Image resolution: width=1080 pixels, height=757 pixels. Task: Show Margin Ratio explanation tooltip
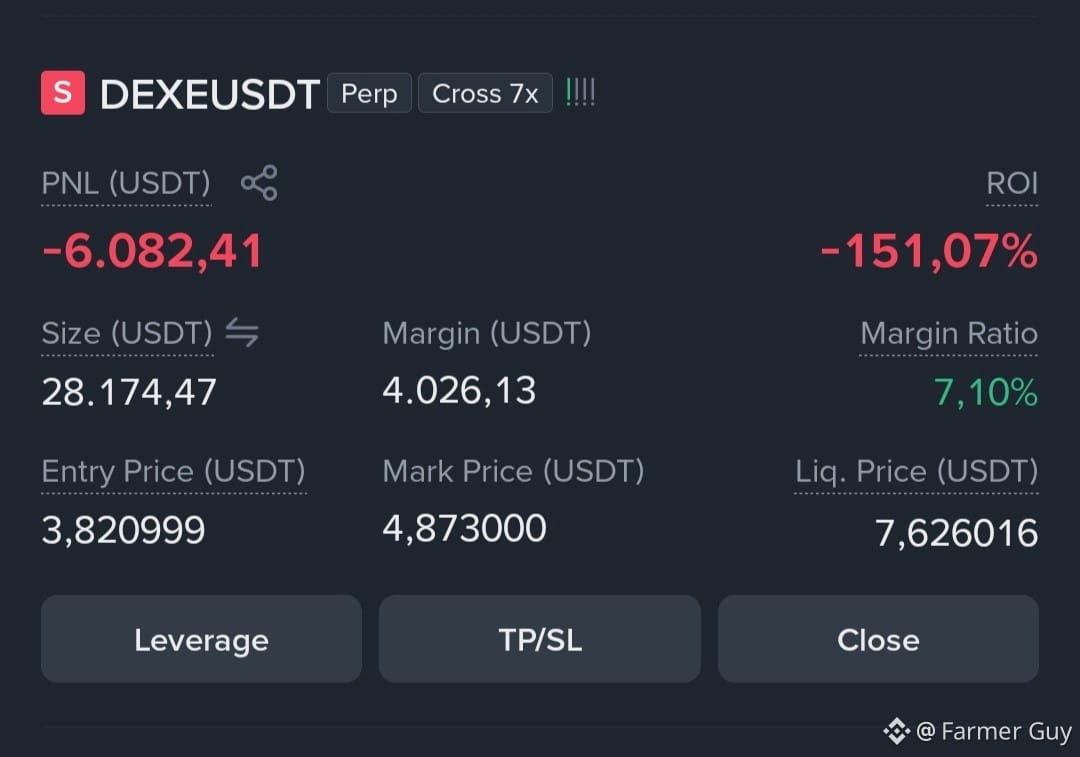coord(948,333)
